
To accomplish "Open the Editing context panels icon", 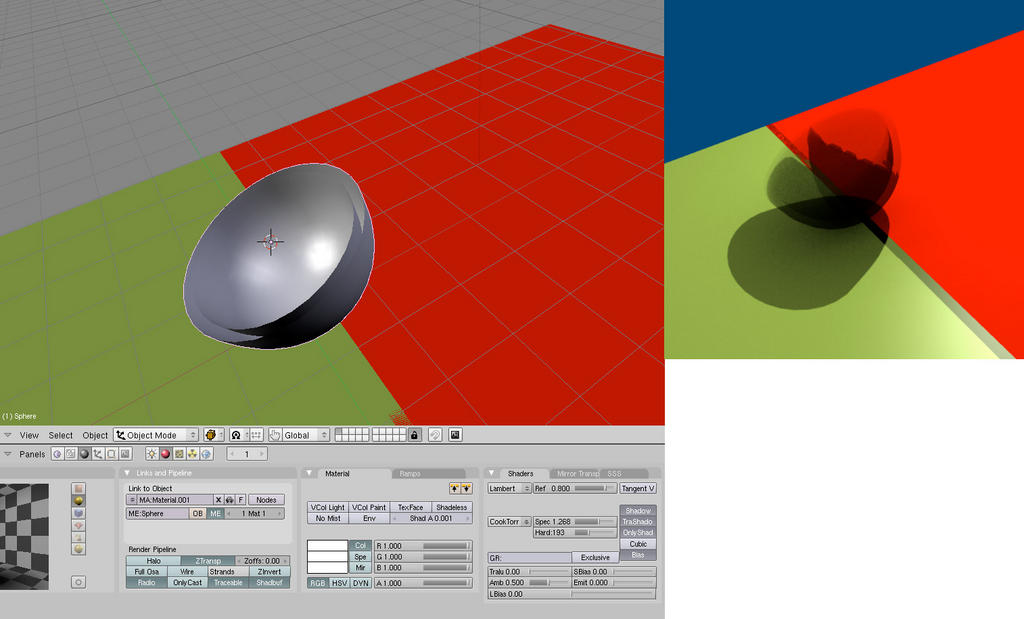I will tap(112, 454).
